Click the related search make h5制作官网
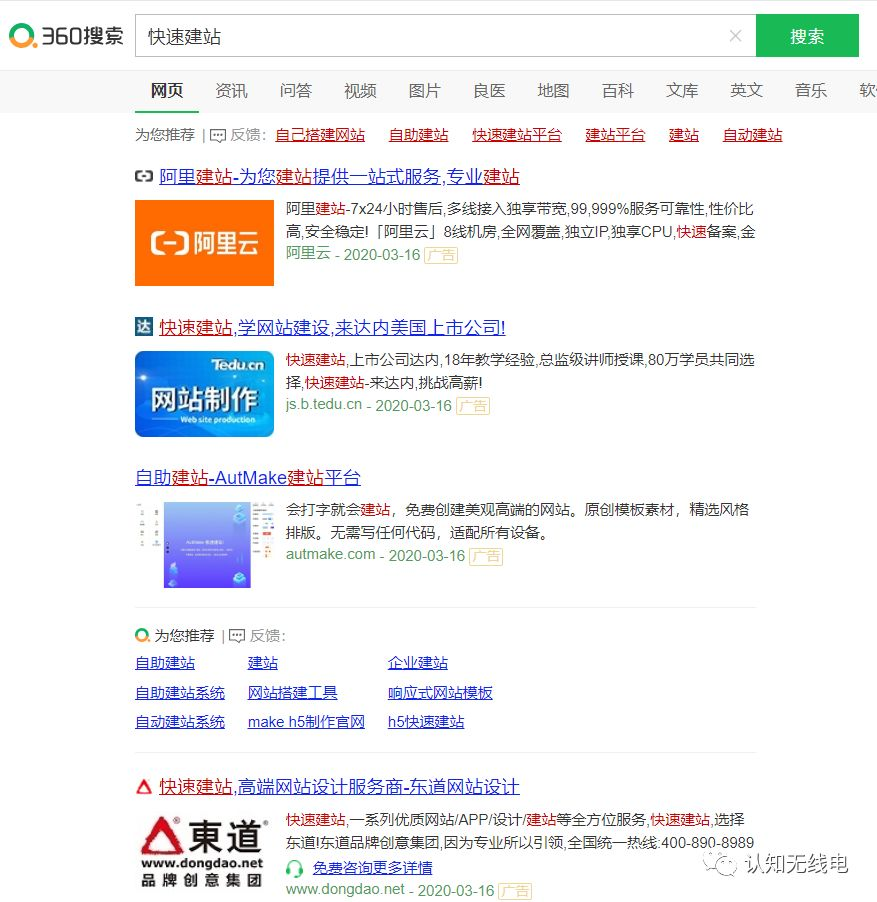The image size is (877, 902). (x=307, y=723)
